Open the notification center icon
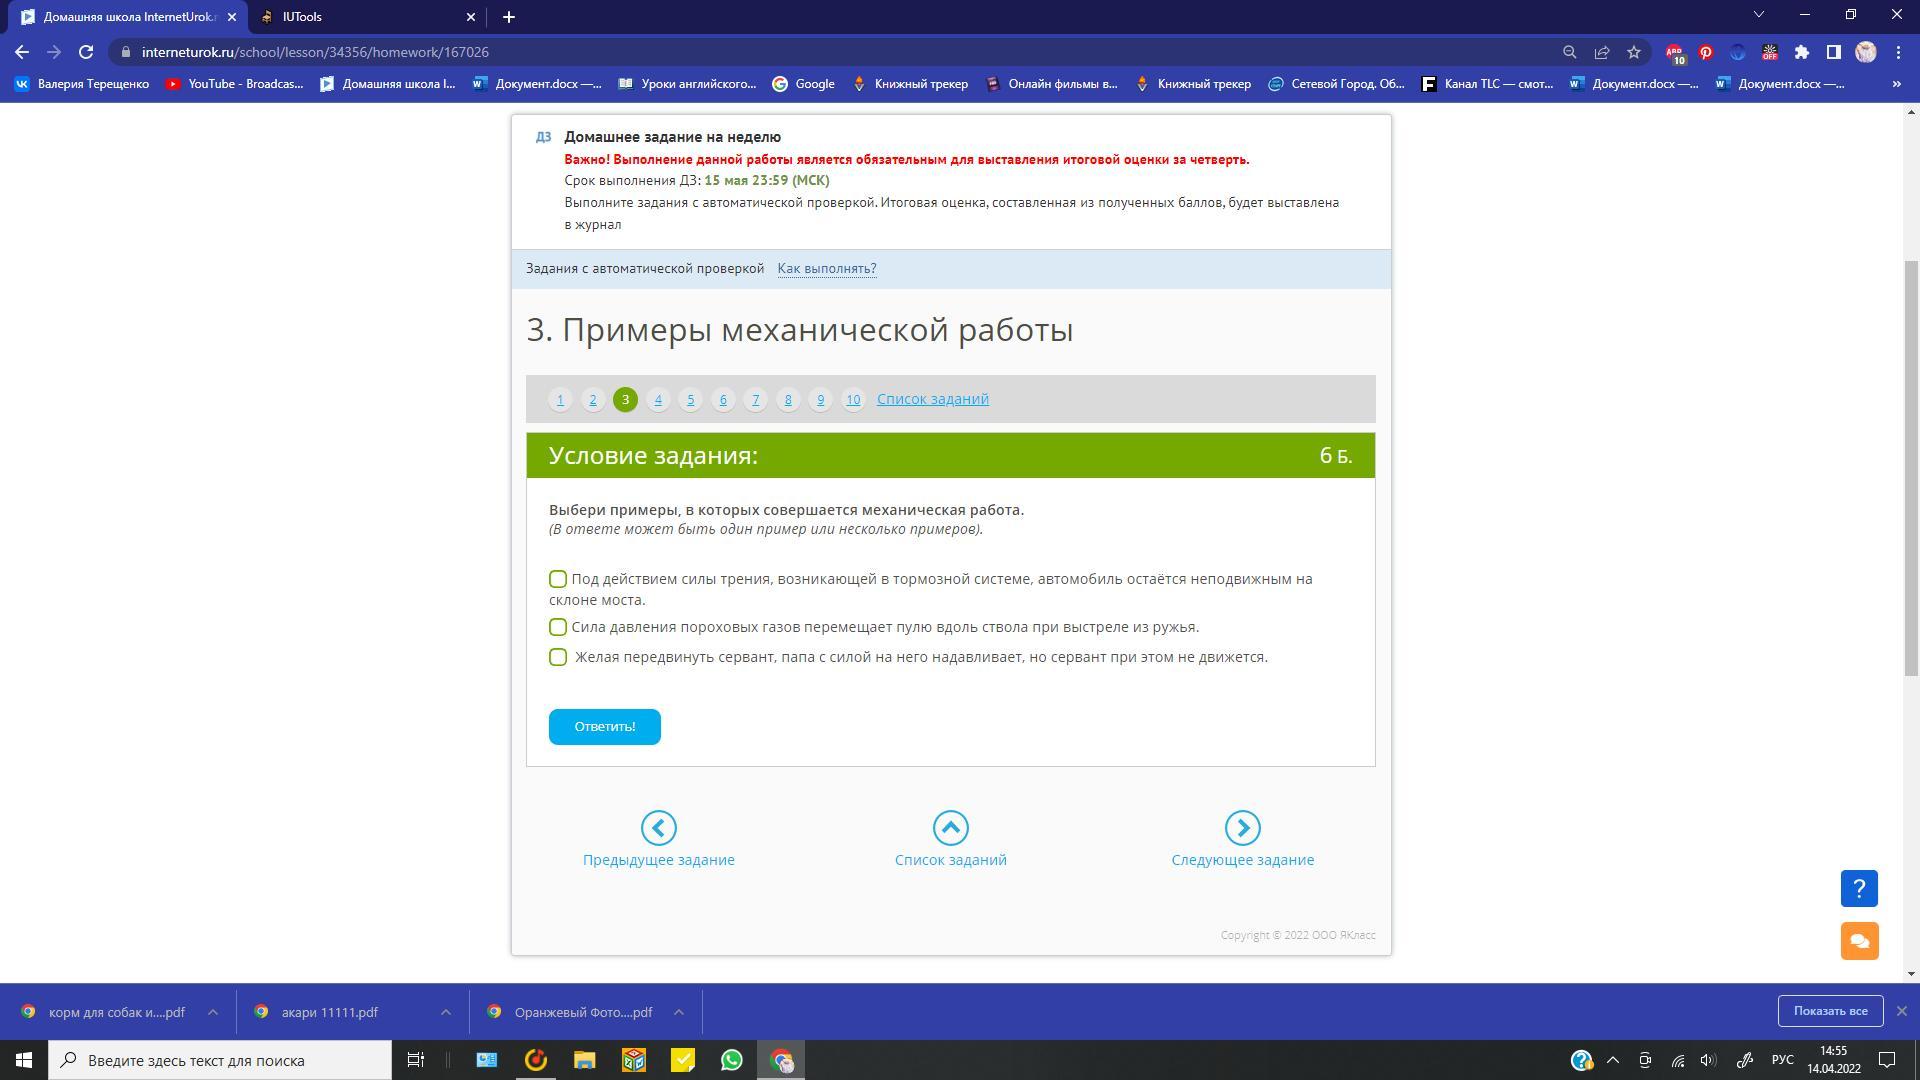Image resolution: width=1920 pixels, height=1080 pixels. tap(1887, 1060)
